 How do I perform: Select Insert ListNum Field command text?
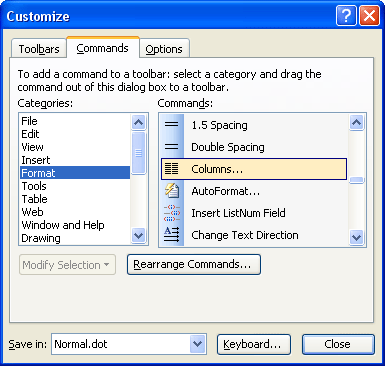tap(238, 213)
